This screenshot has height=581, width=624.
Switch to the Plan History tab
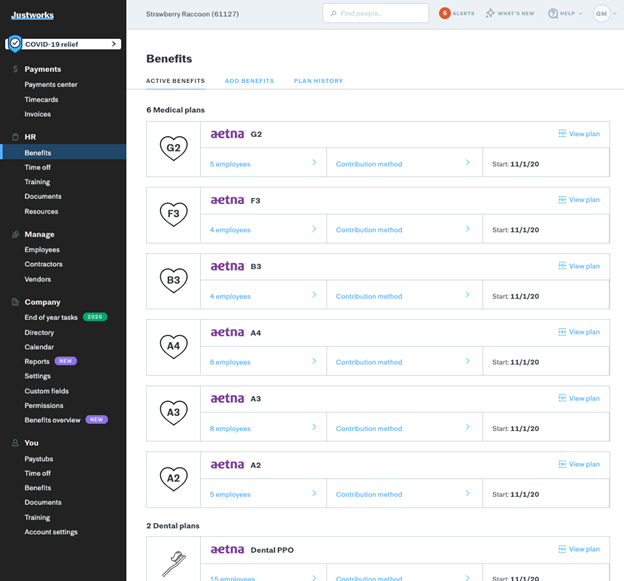318,81
